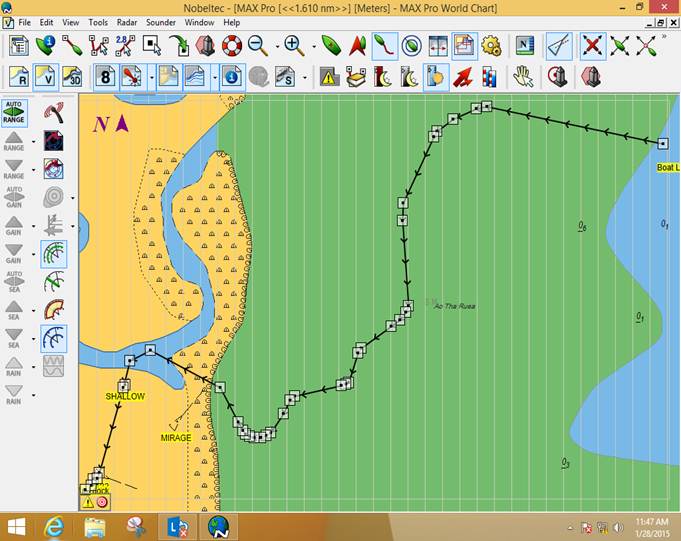Click the SHALLOW label on the chart
This screenshot has width=681, height=541.
(125, 397)
